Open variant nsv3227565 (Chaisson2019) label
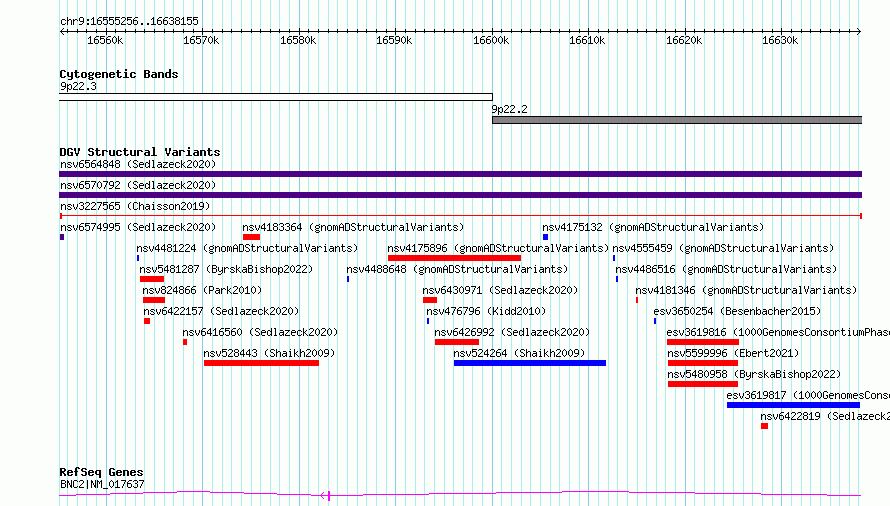The width and height of the screenshot is (890, 506). click(135, 206)
